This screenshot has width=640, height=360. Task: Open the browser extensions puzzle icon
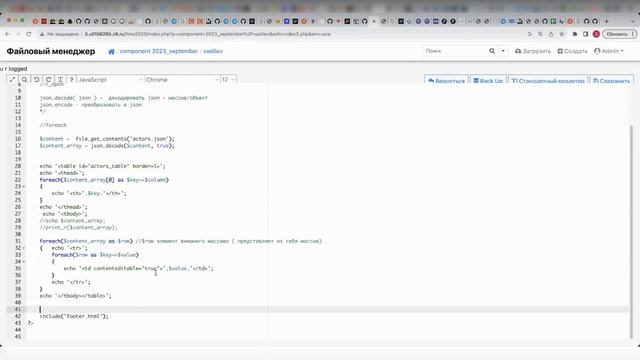tap(575, 34)
